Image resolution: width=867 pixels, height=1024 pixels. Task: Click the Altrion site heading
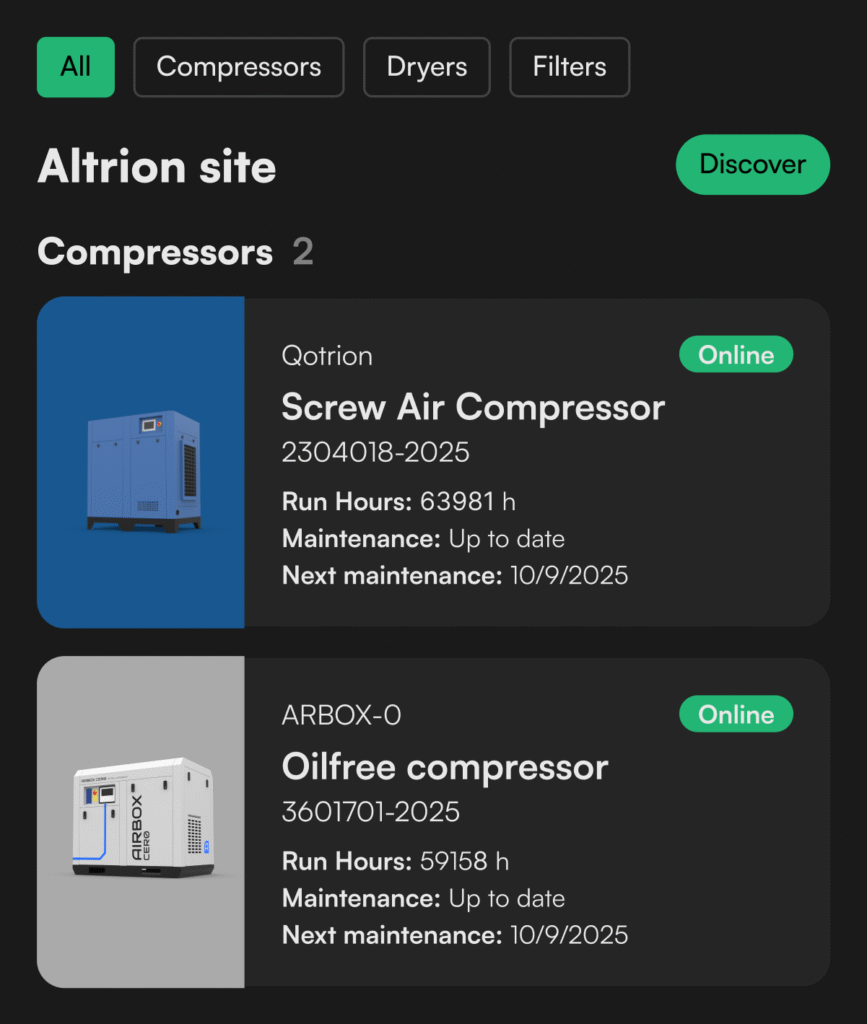point(157,166)
